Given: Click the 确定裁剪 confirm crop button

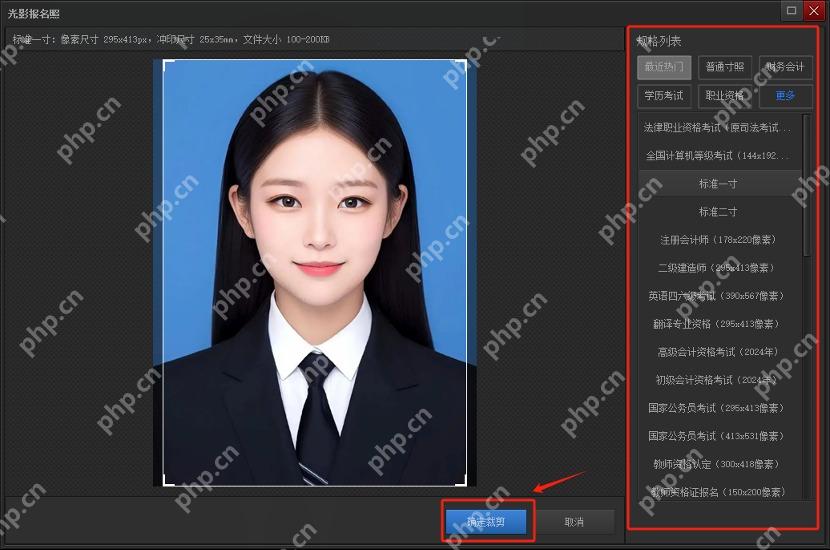Looking at the screenshot, I should 486,522.
